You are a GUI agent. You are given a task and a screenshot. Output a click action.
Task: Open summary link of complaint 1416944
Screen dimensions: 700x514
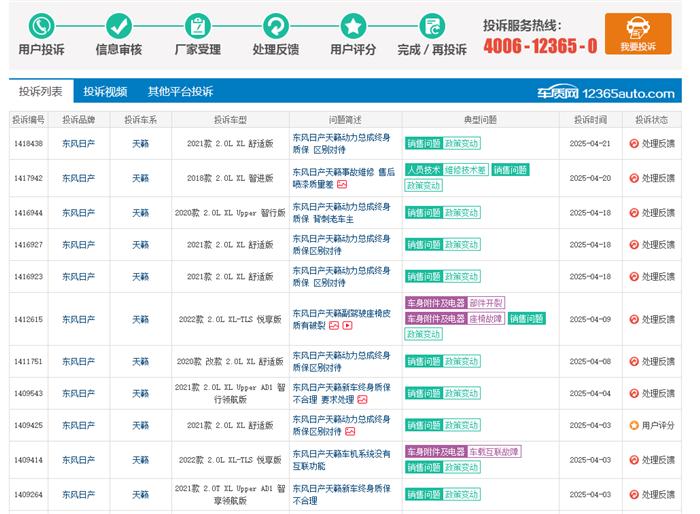point(342,213)
